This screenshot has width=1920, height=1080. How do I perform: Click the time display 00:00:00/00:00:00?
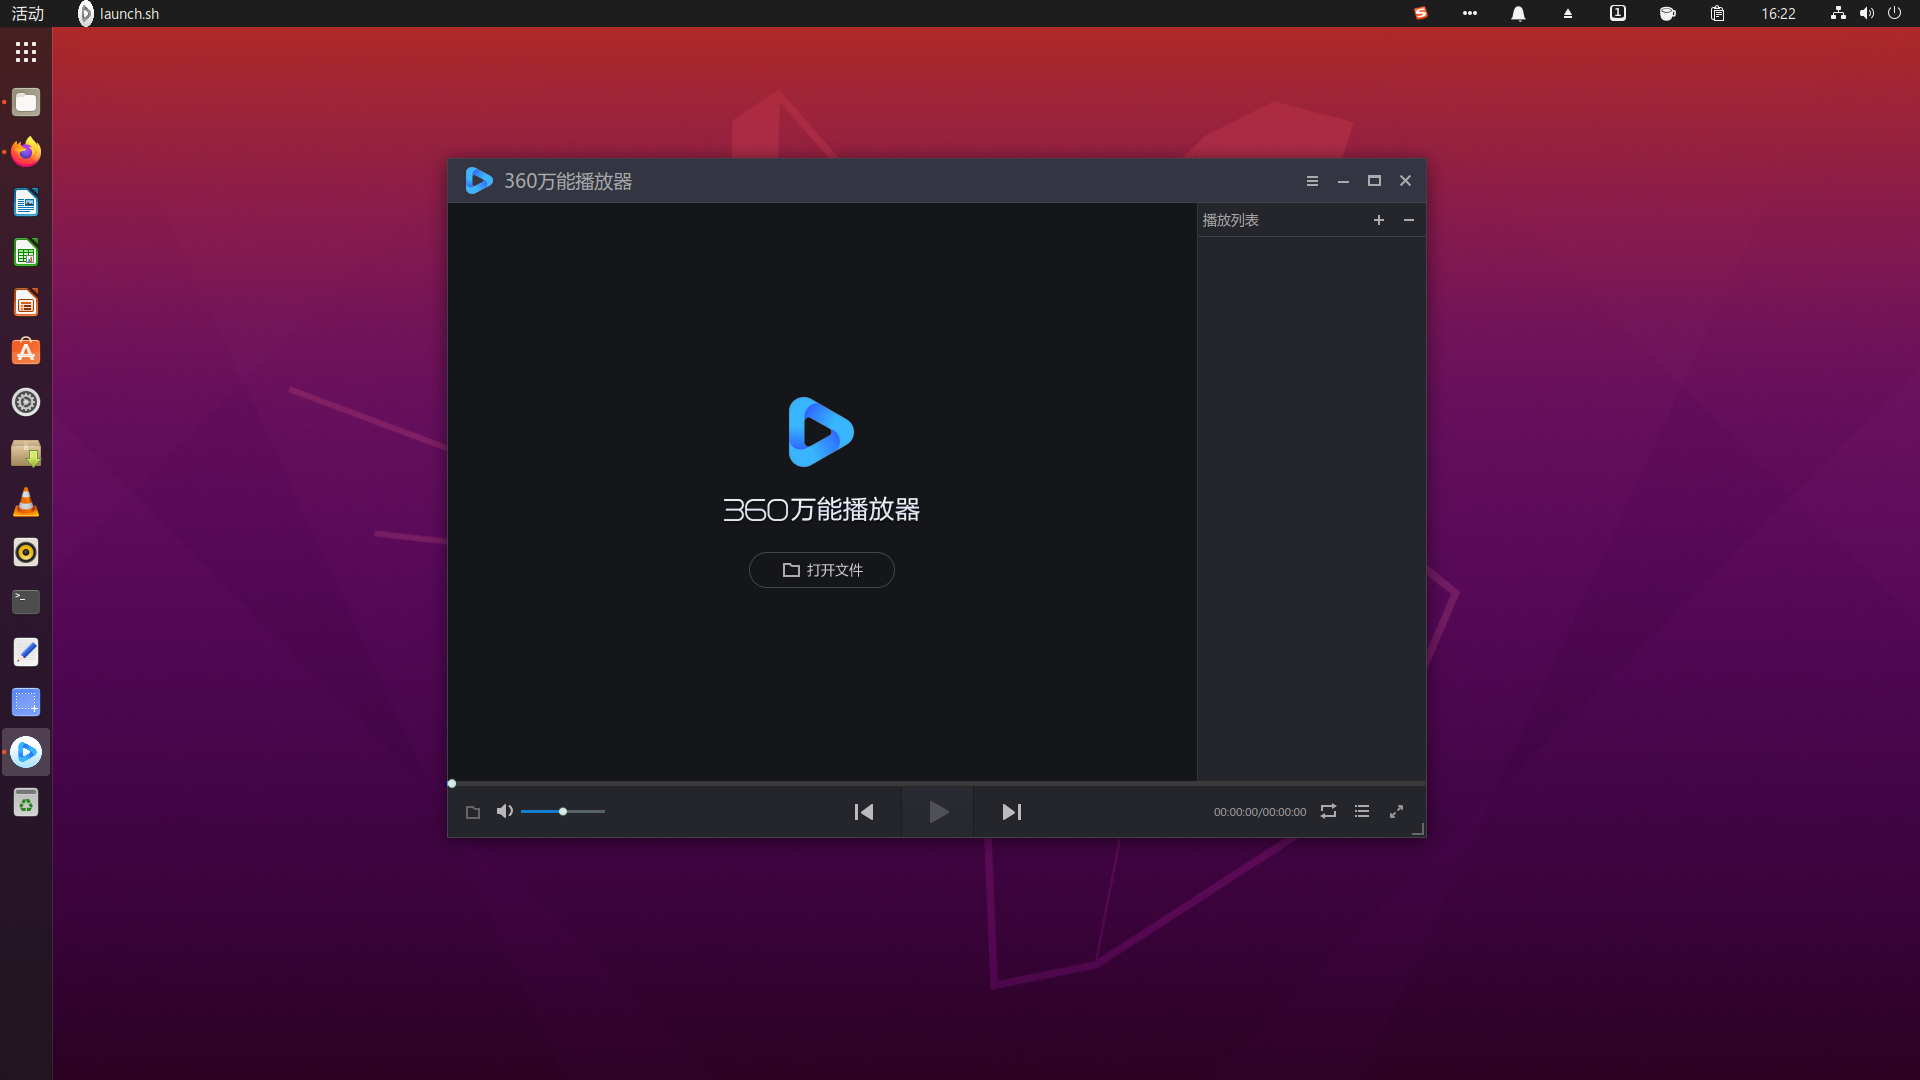pyautogui.click(x=1260, y=812)
